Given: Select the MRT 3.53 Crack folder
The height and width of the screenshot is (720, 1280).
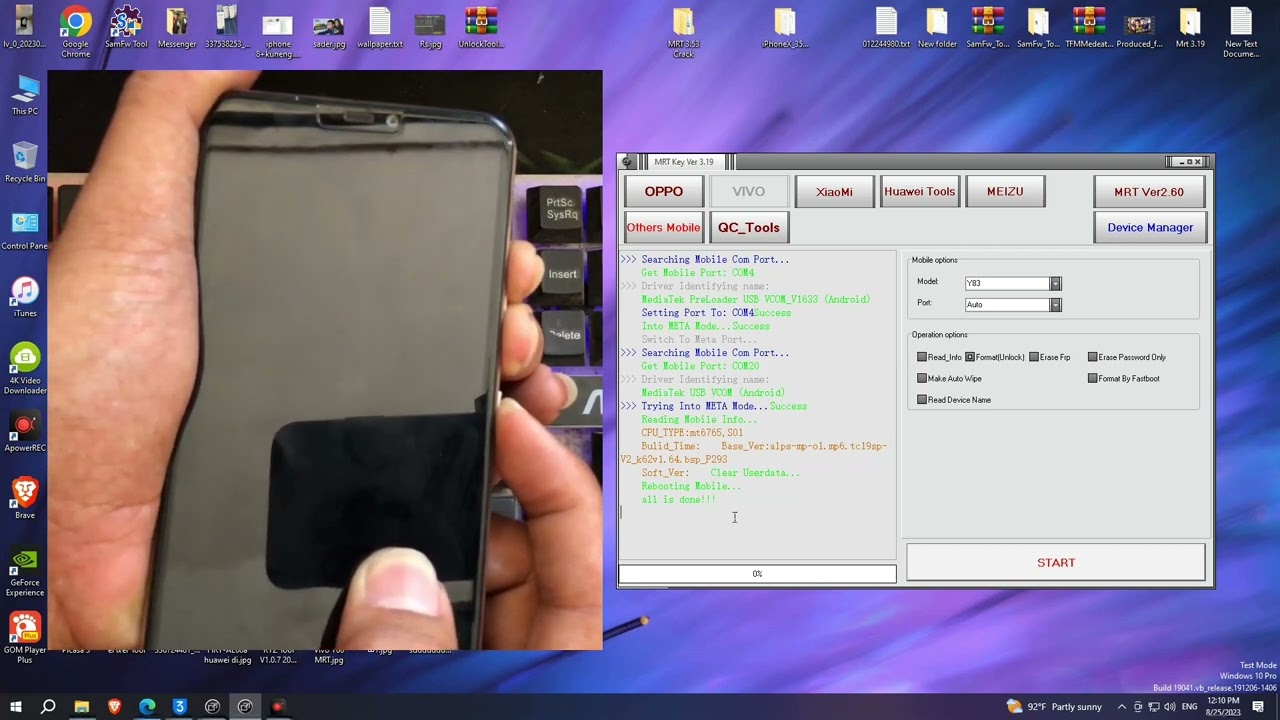Looking at the screenshot, I should [x=683, y=33].
